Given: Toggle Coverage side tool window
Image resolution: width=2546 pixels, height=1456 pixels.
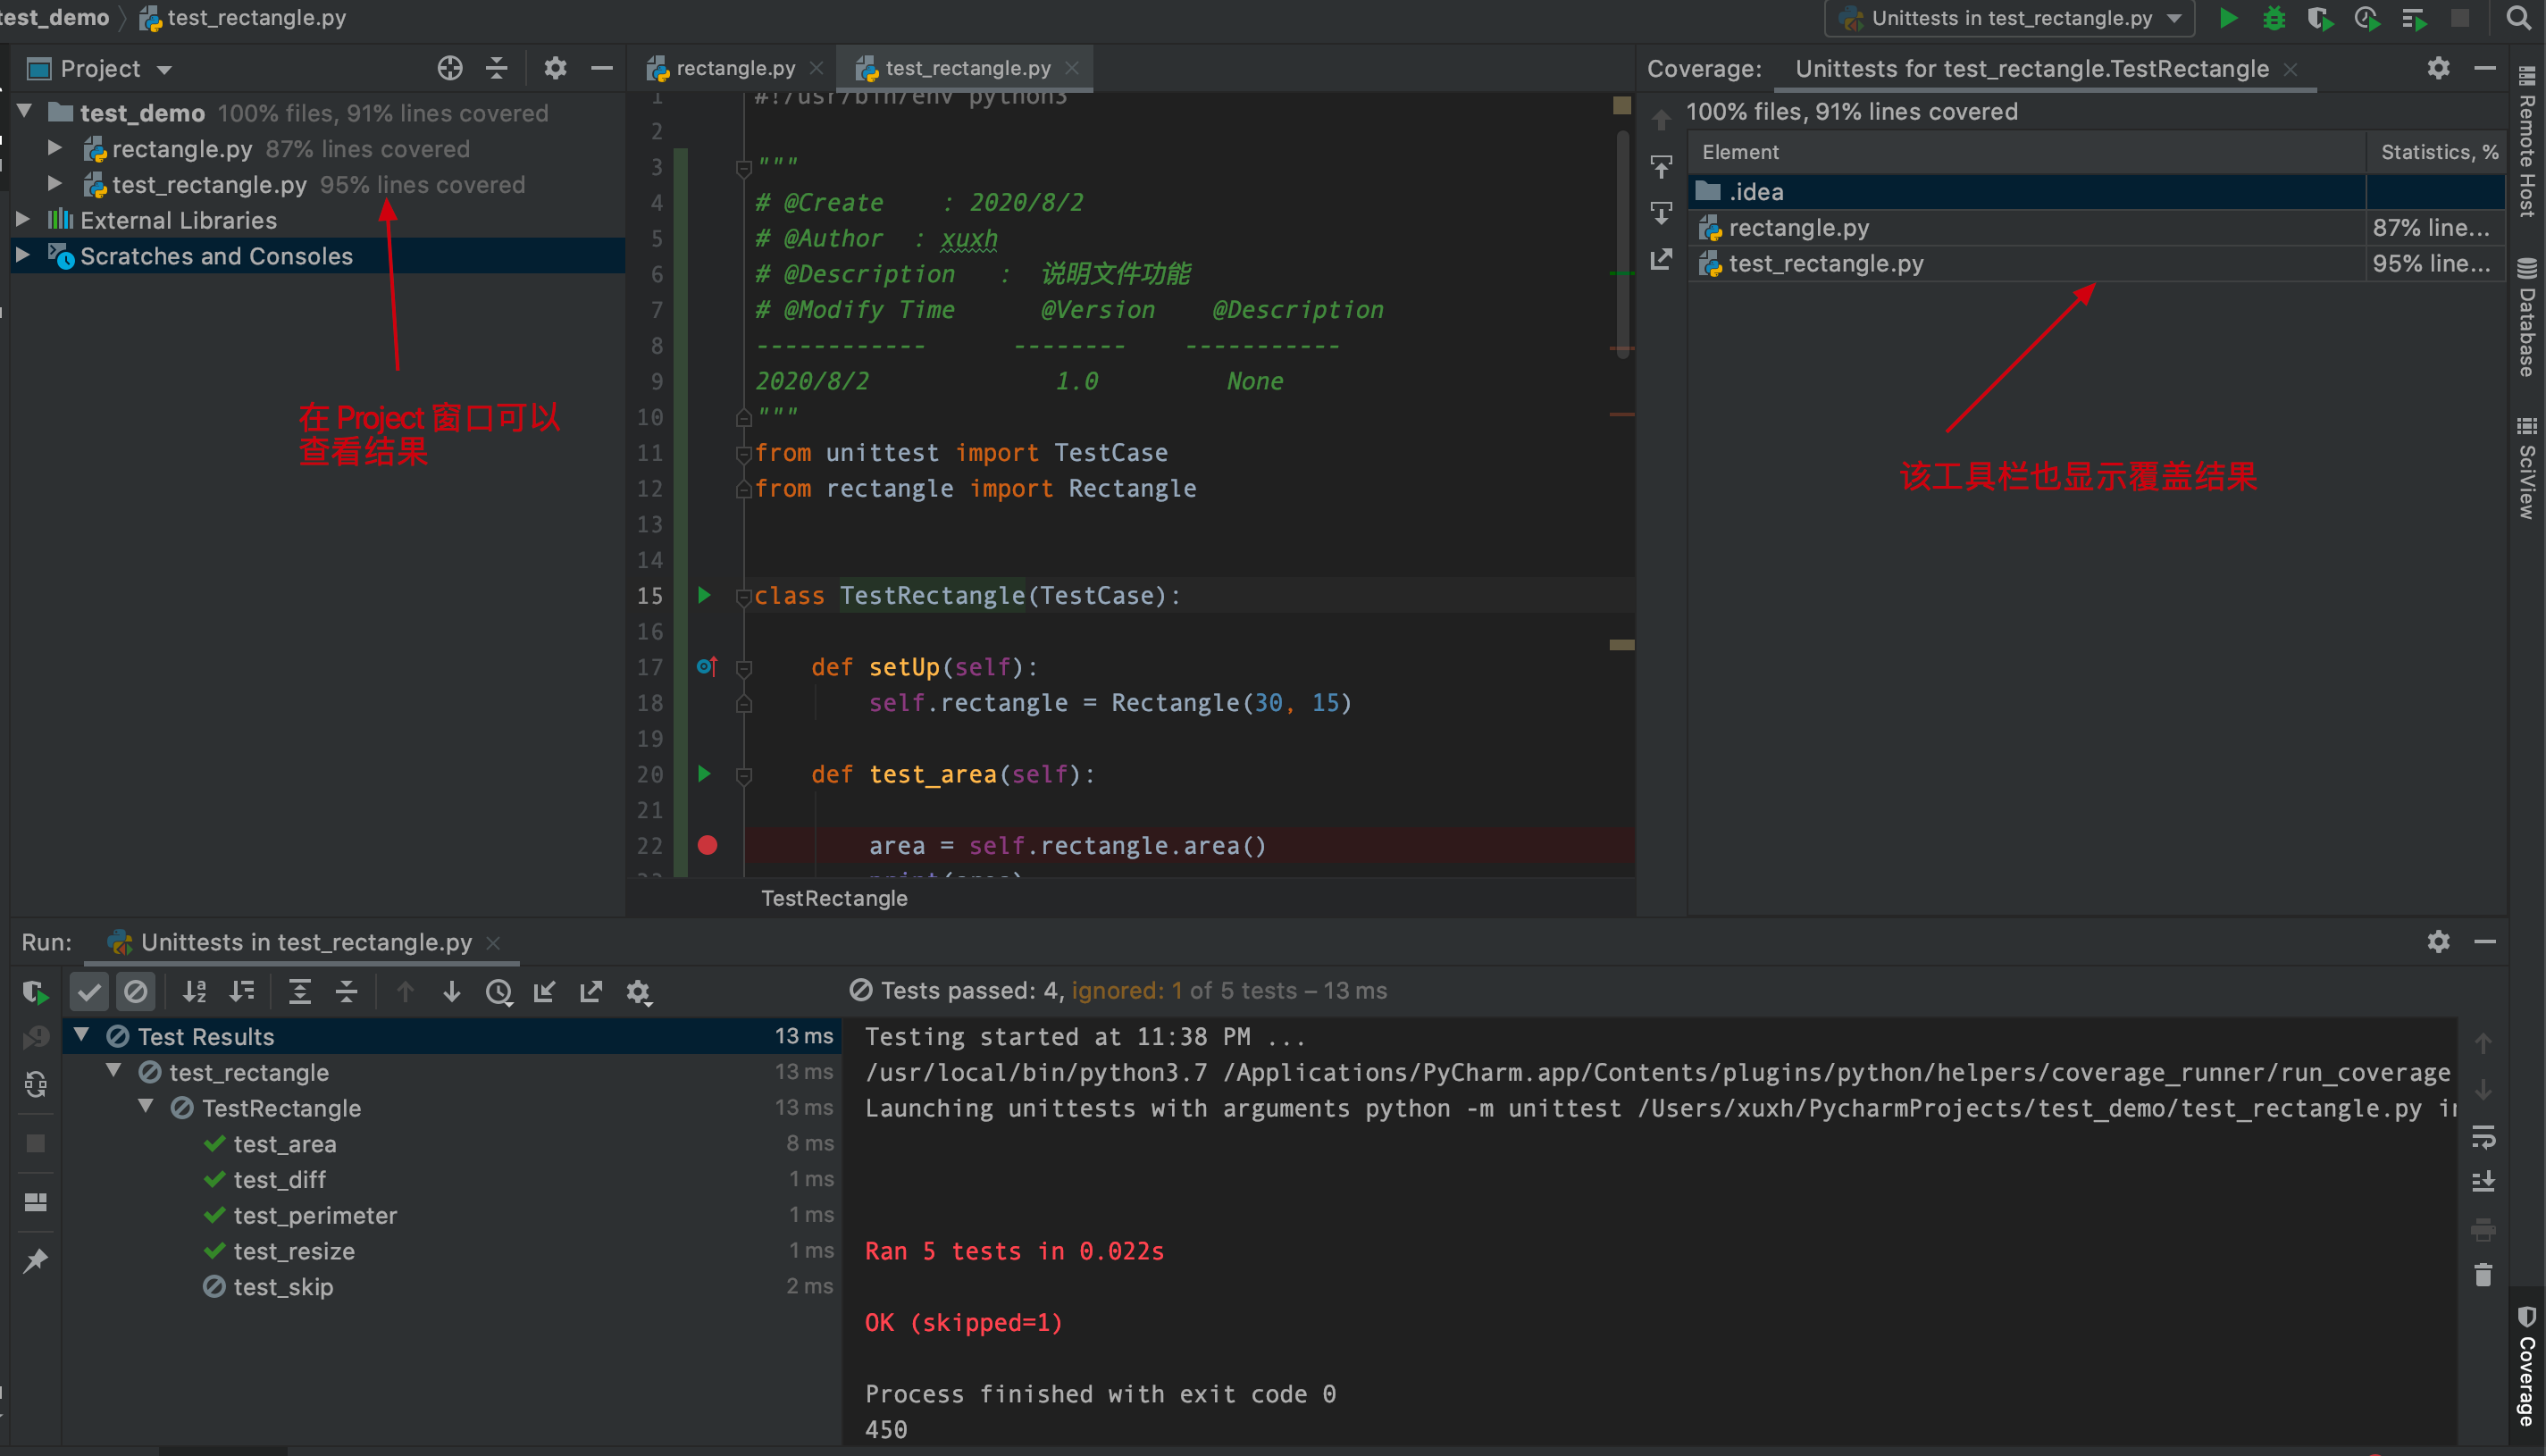Looking at the screenshot, I should (2527, 1366).
